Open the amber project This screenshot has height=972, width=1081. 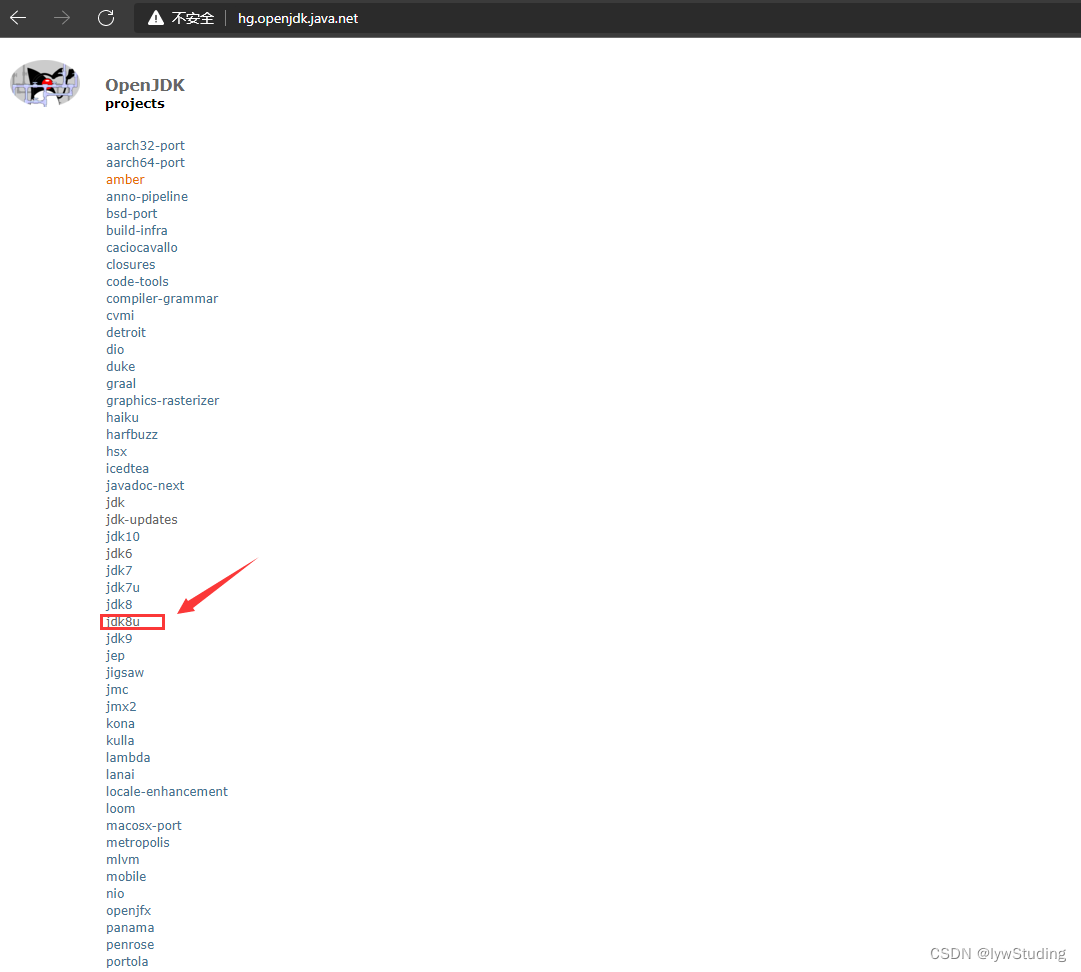click(125, 179)
